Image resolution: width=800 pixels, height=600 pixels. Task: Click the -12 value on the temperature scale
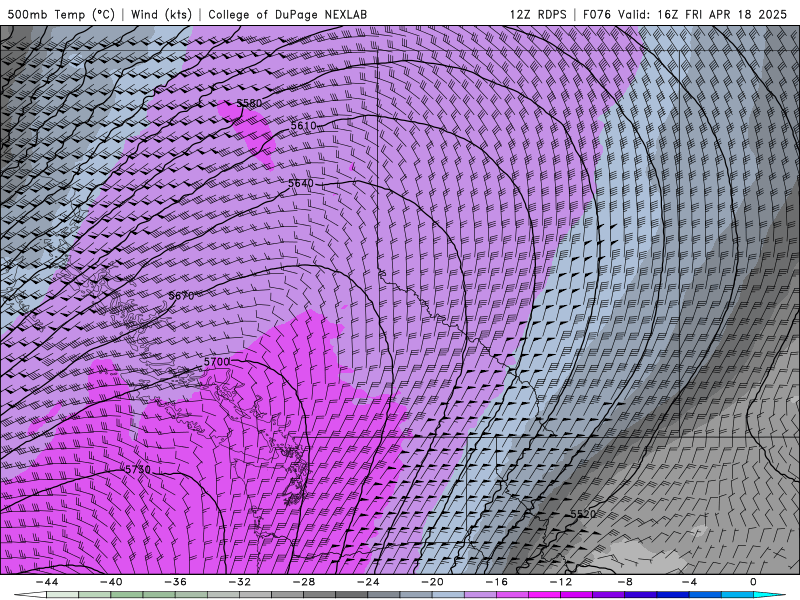click(561, 582)
